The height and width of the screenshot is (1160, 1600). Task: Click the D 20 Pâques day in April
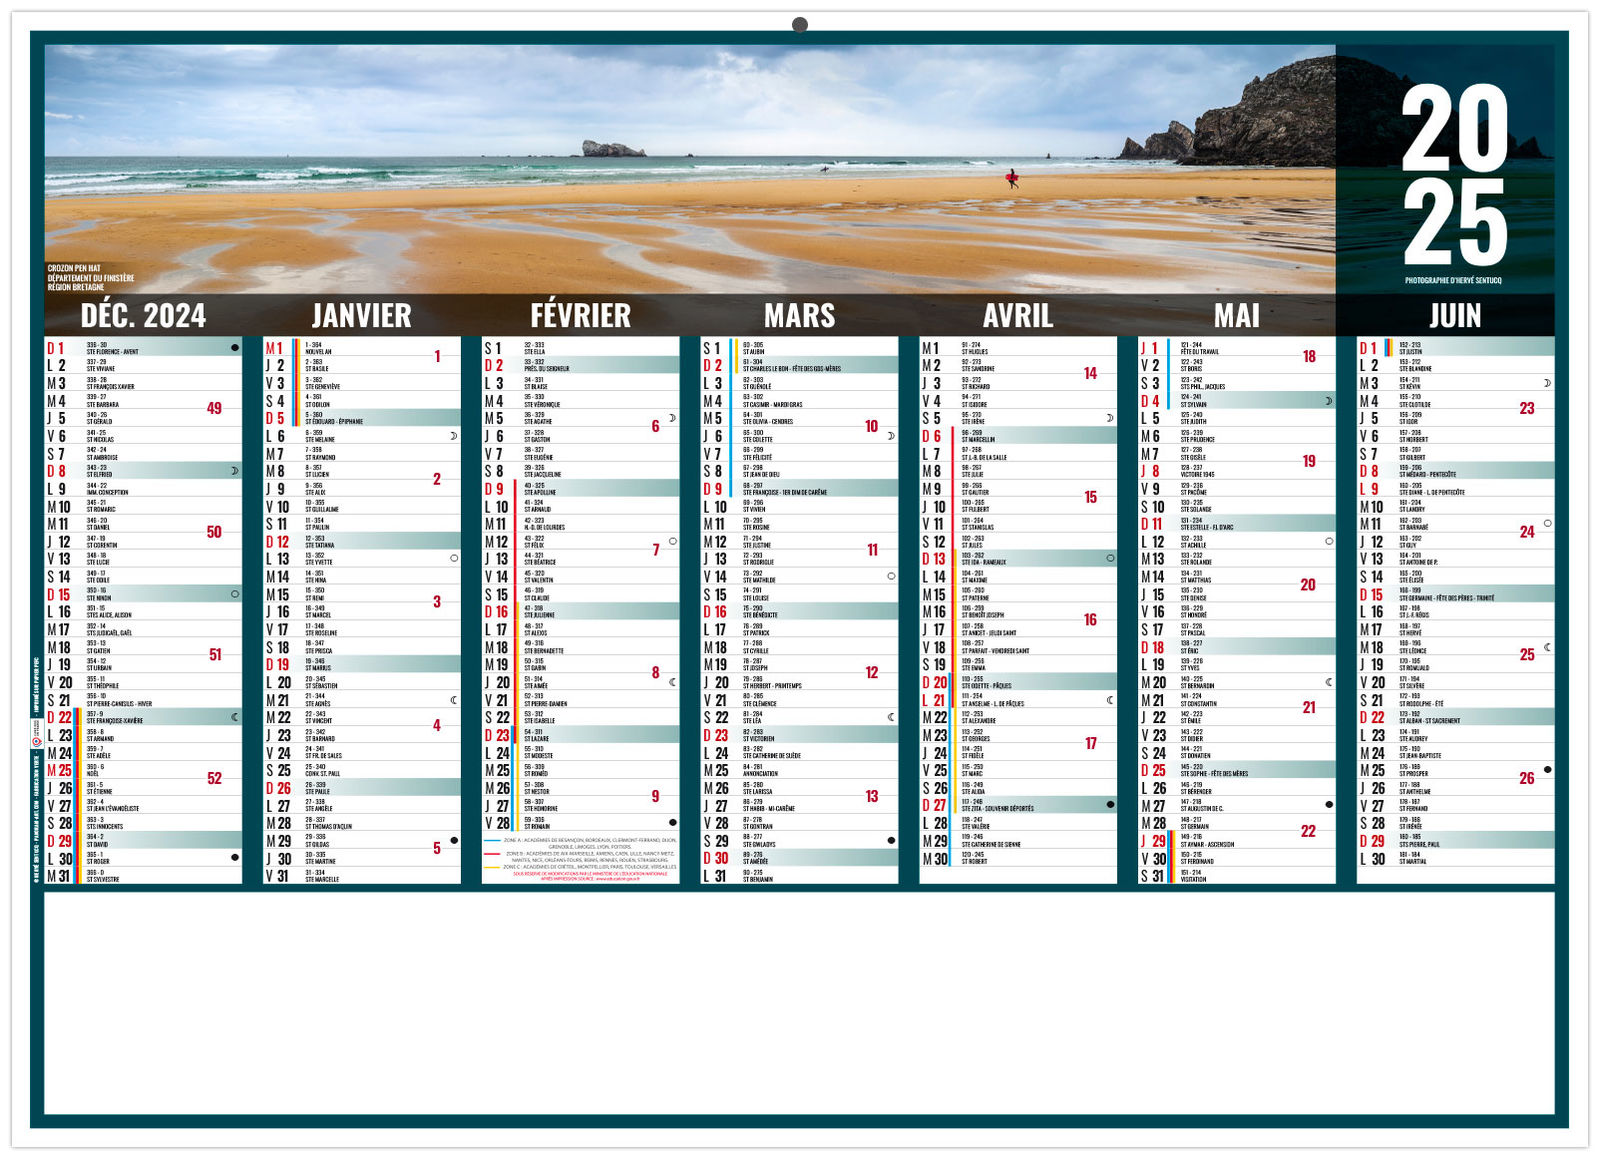pos(1018,682)
